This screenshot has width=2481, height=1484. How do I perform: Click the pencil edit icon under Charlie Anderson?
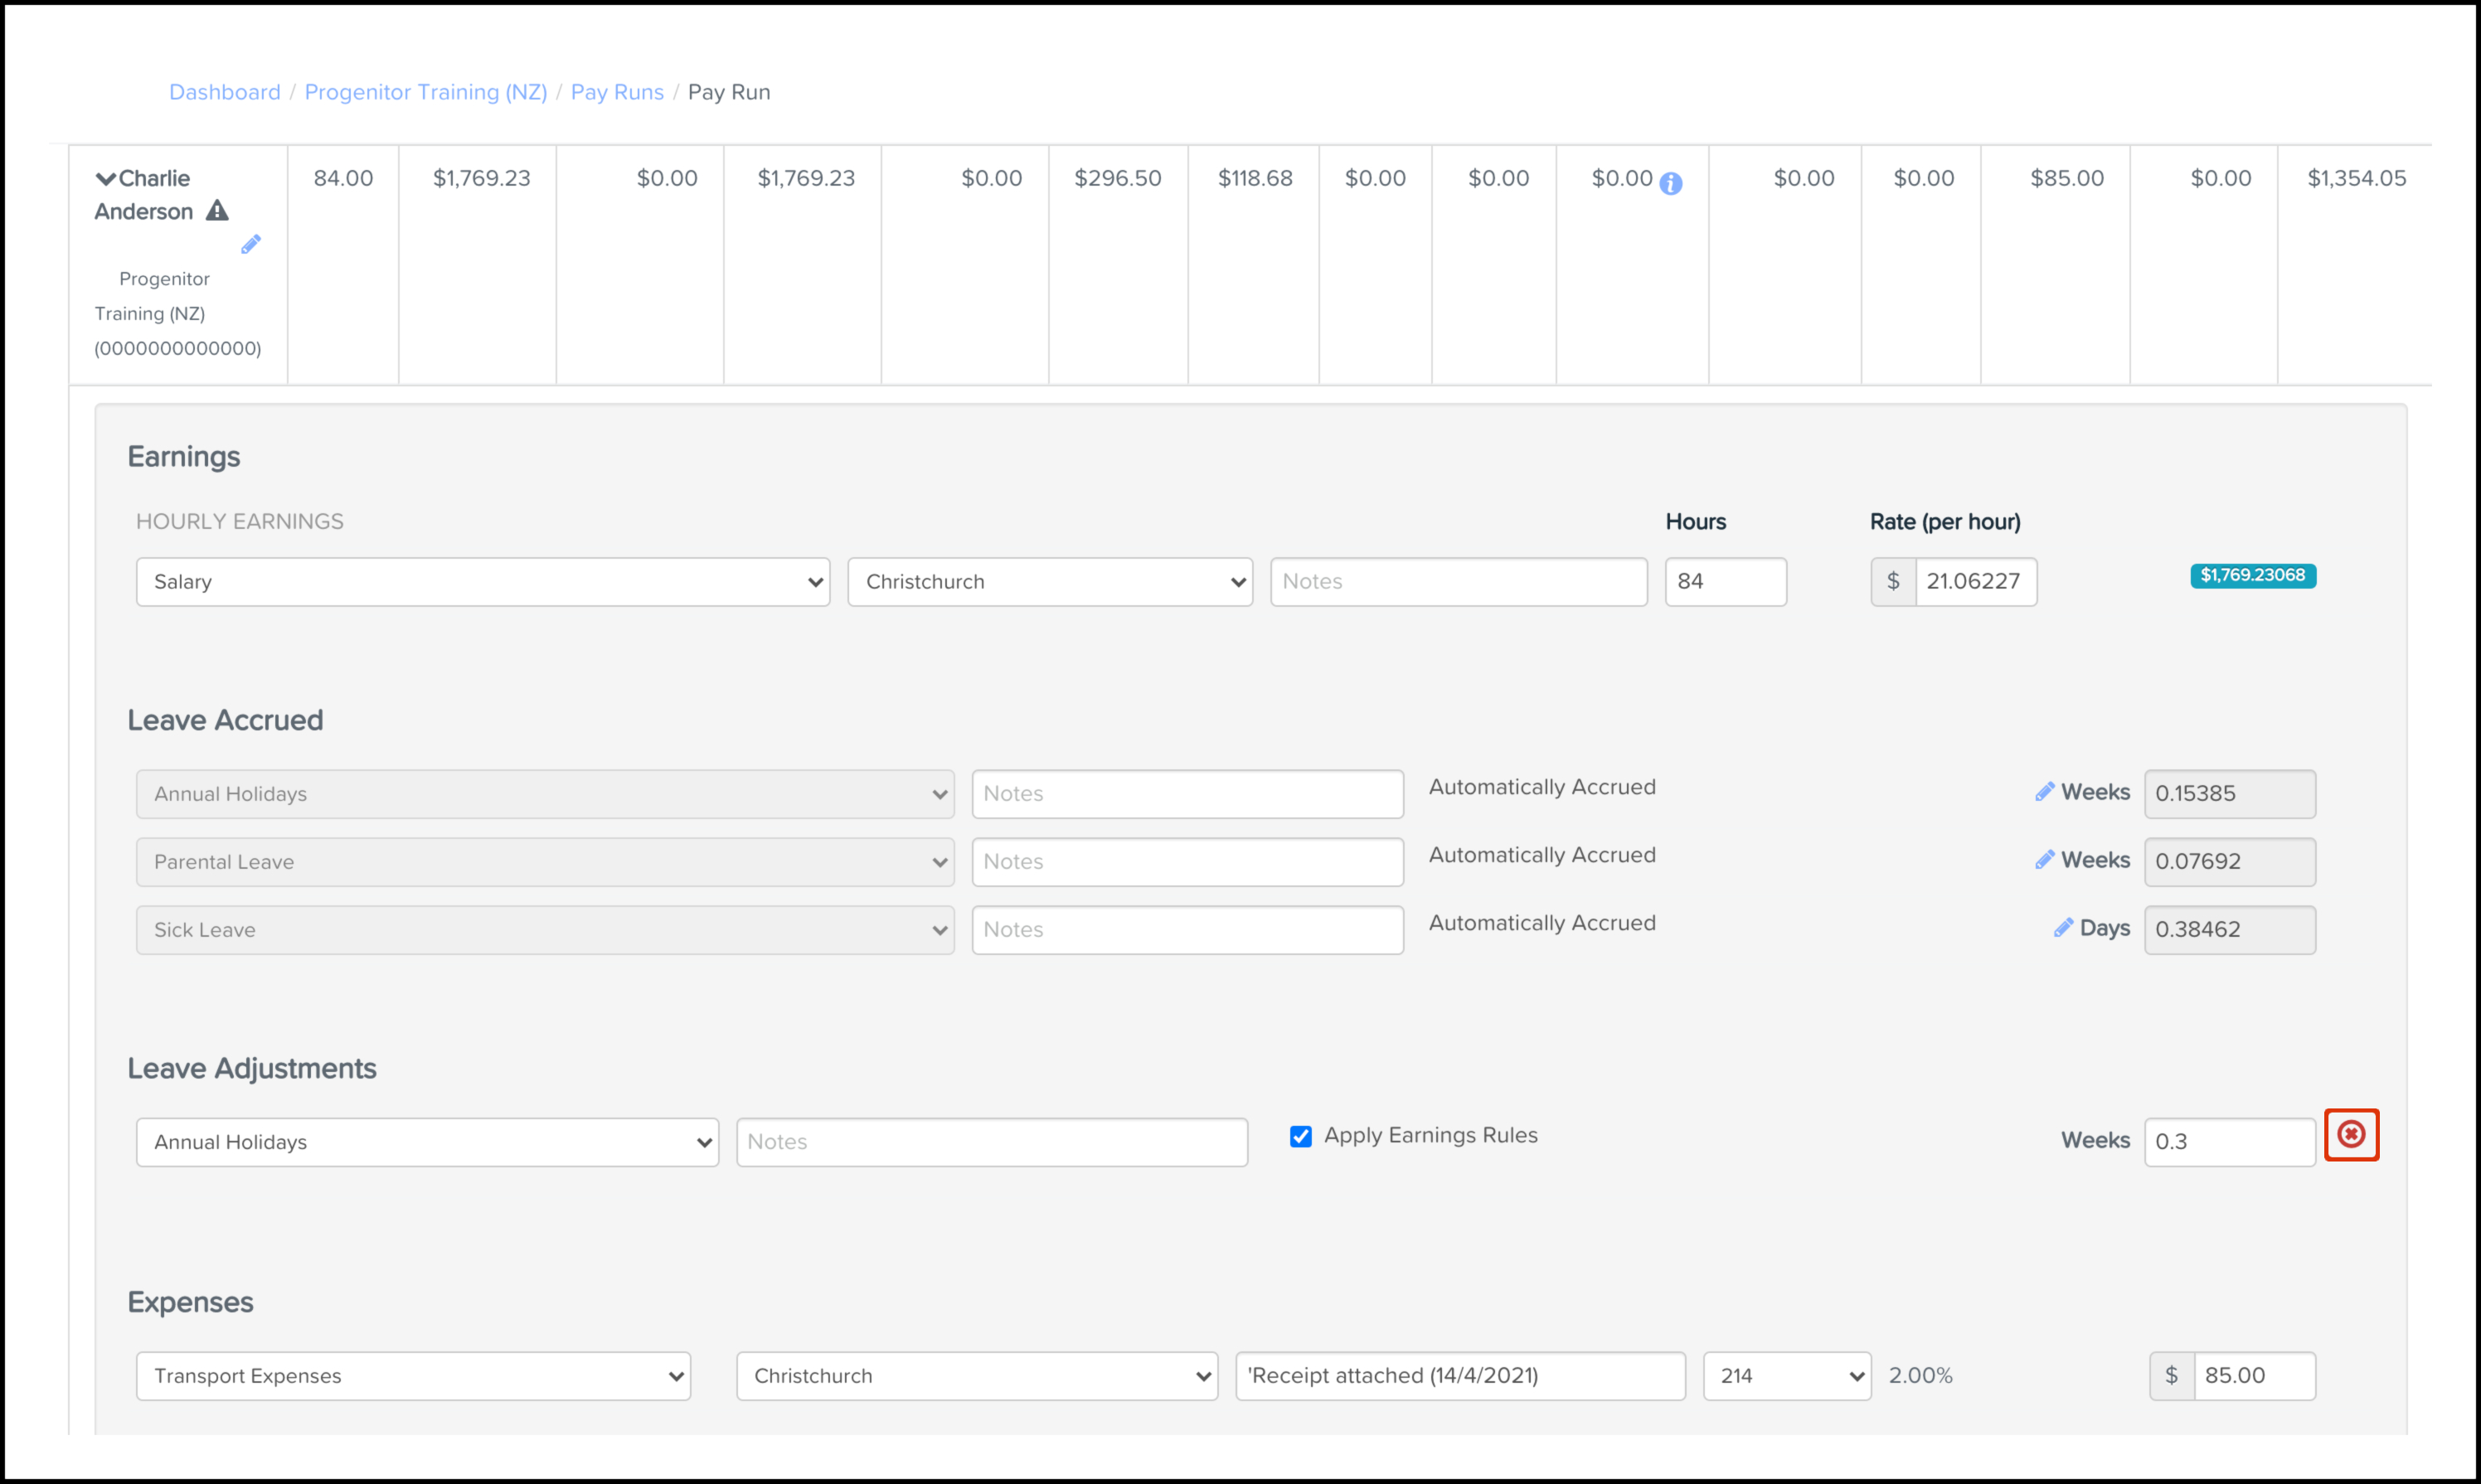(x=251, y=244)
